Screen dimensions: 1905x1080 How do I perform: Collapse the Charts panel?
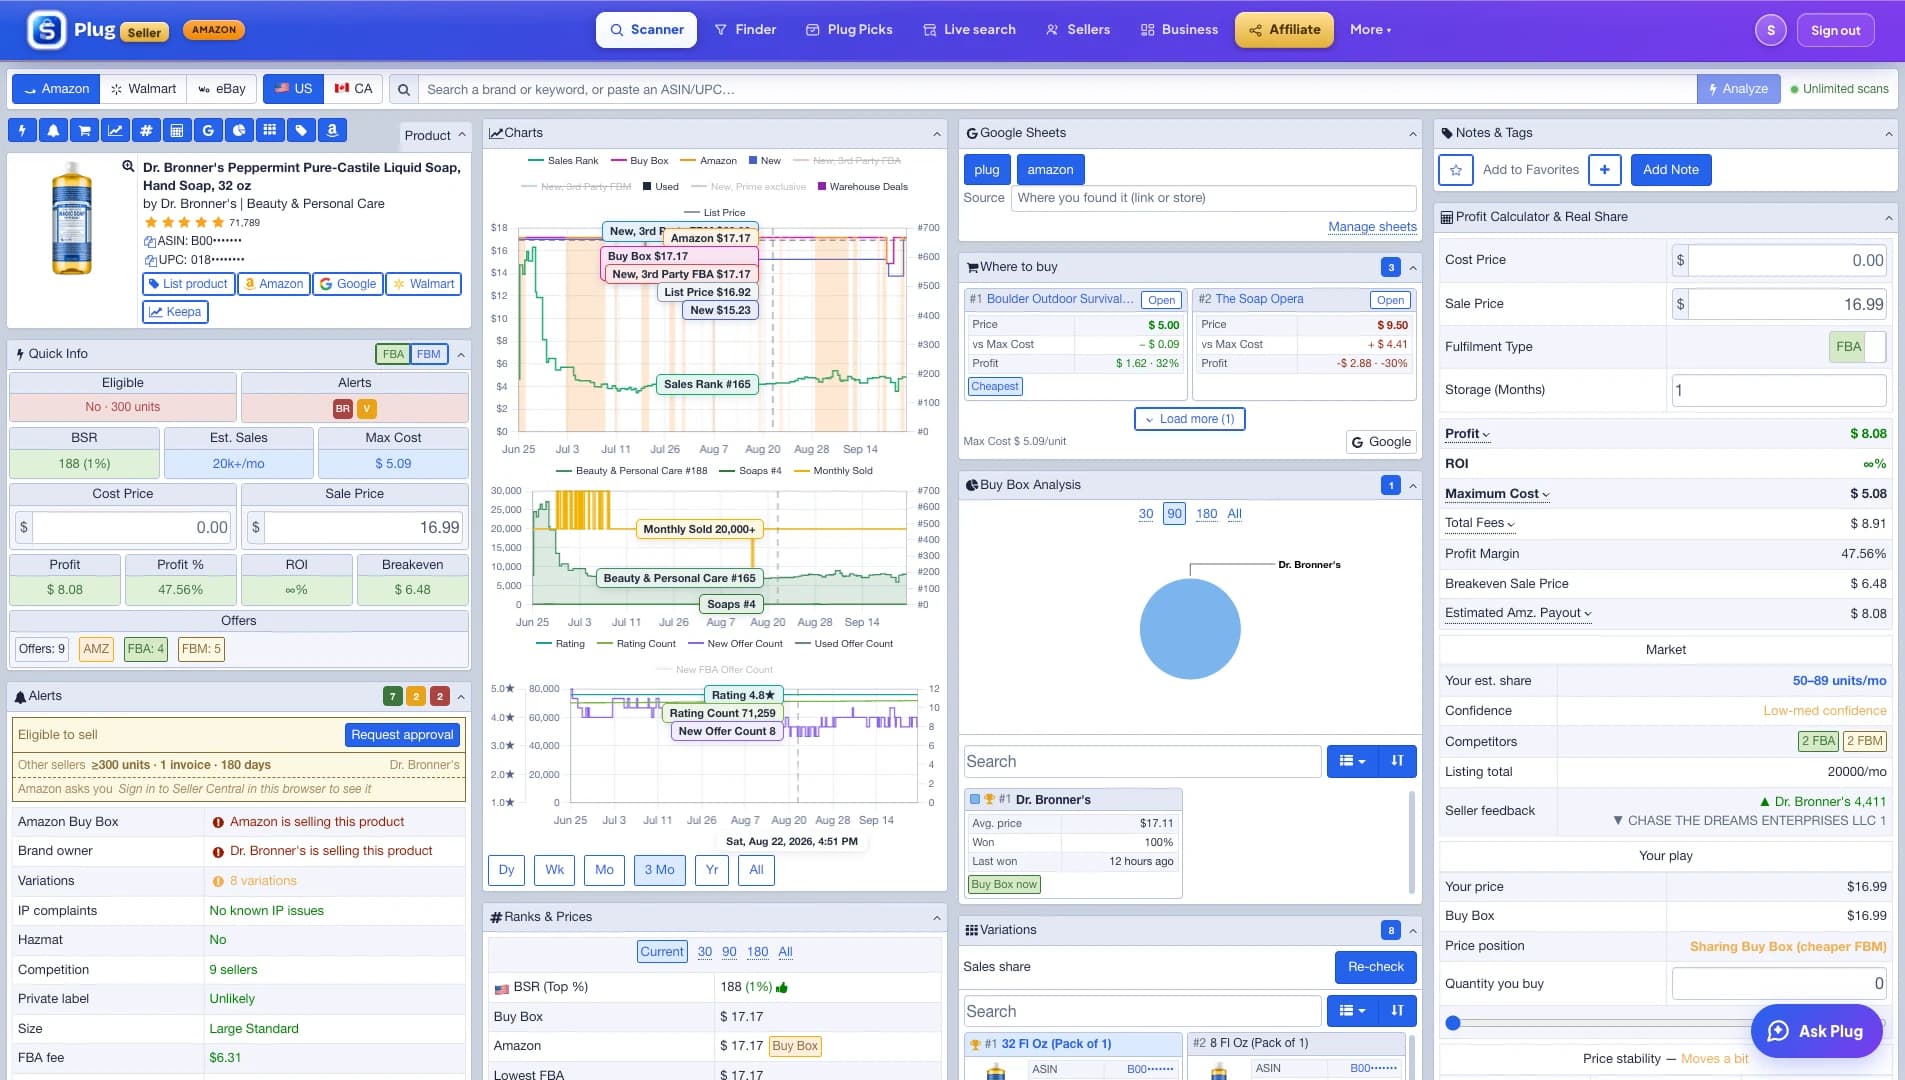936,134
